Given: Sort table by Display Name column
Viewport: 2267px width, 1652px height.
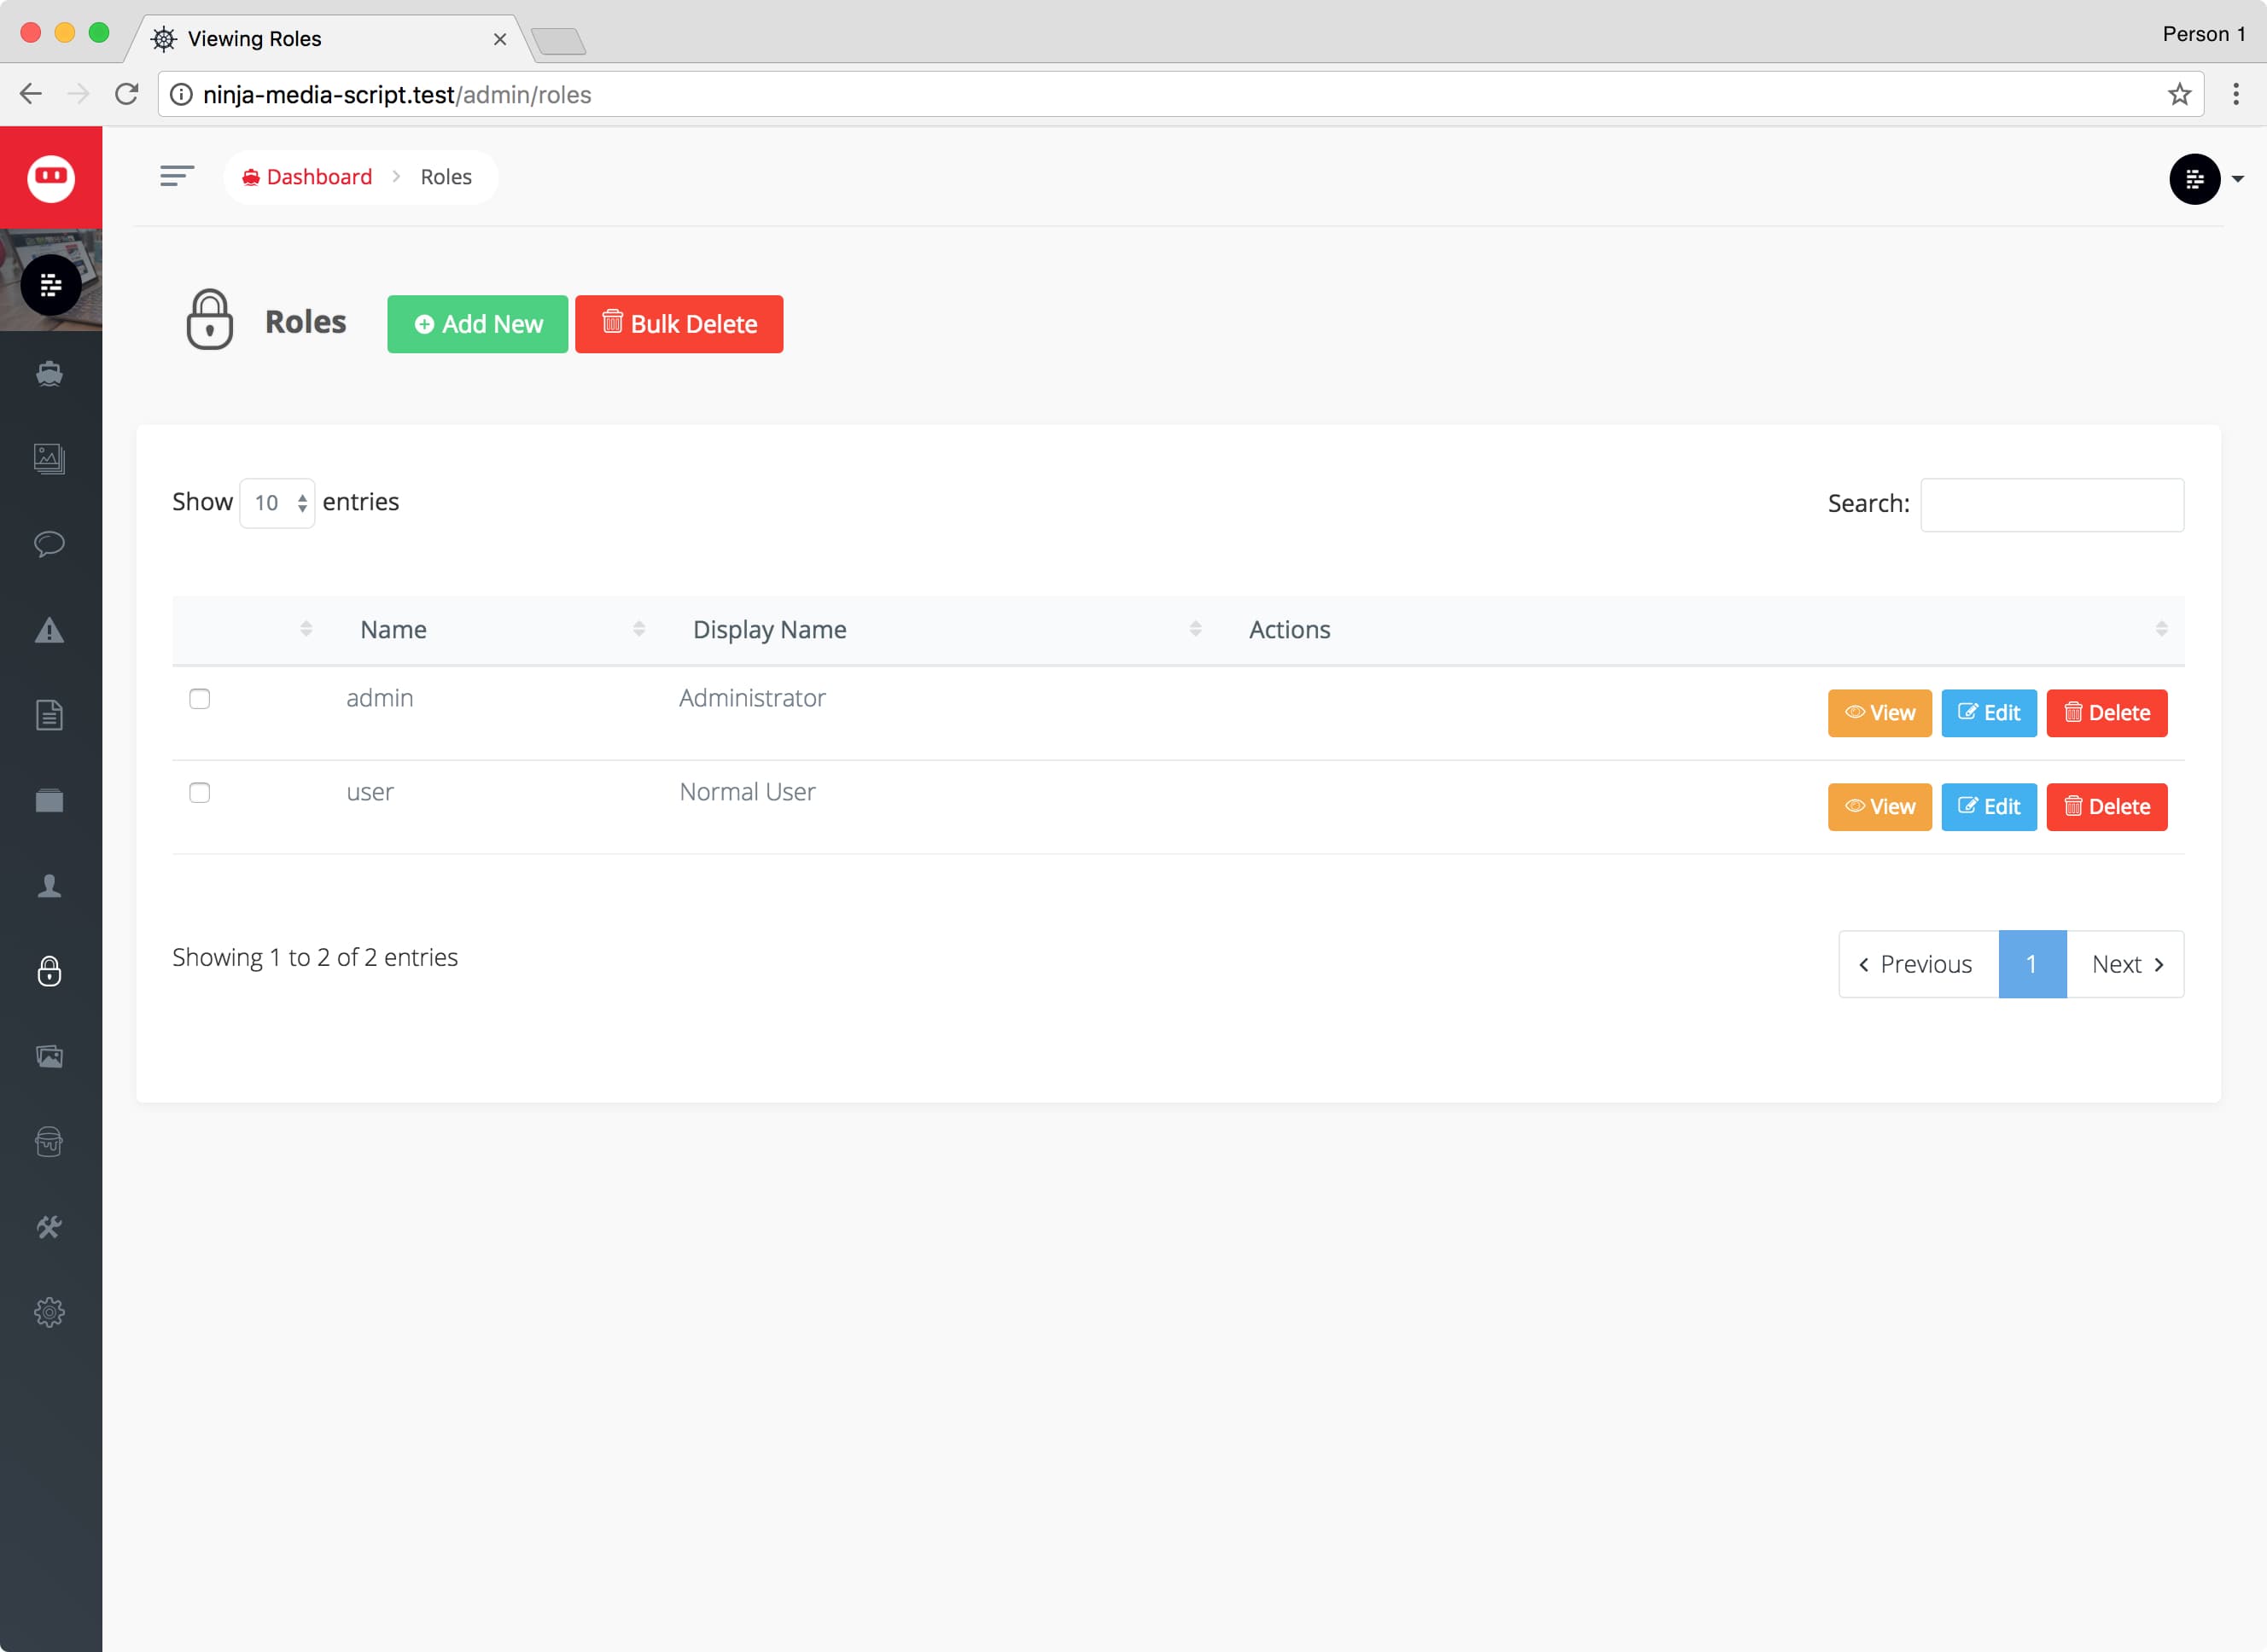Looking at the screenshot, I should [x=769, y=630].
